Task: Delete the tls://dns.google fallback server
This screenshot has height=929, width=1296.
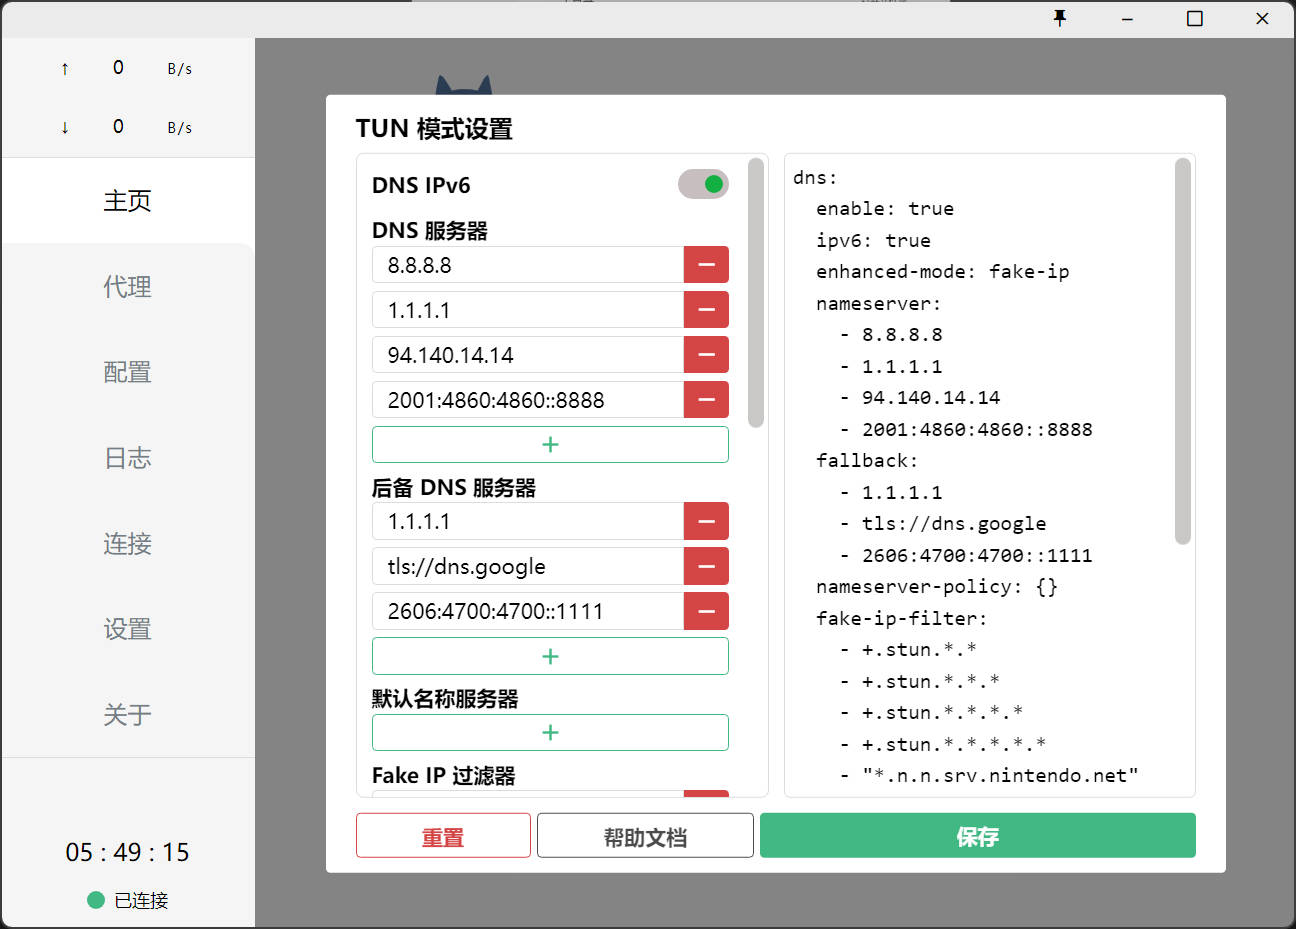Action: (x=706, y=566)
